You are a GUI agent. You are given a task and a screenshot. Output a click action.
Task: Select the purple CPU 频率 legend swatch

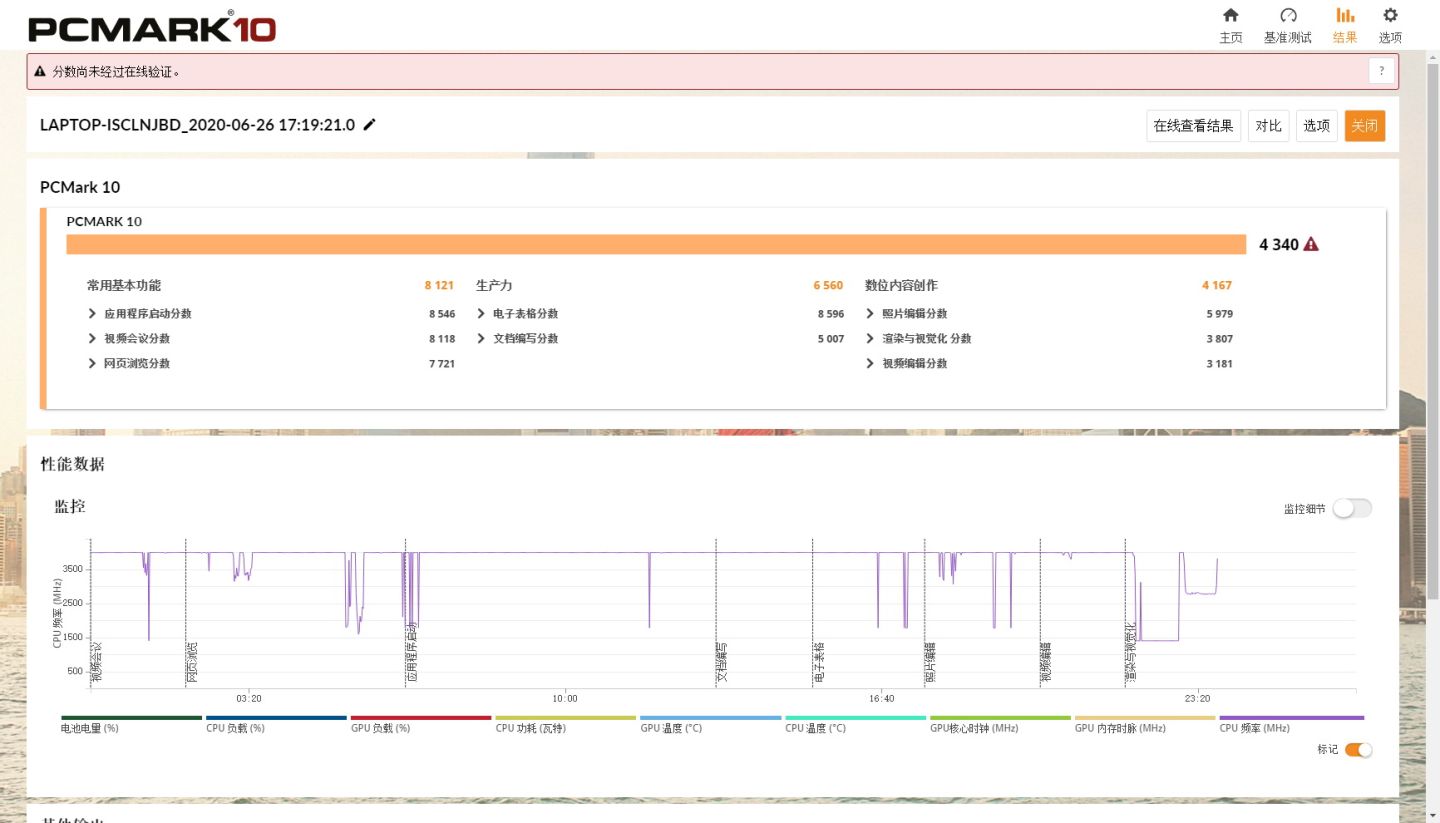1291,718
